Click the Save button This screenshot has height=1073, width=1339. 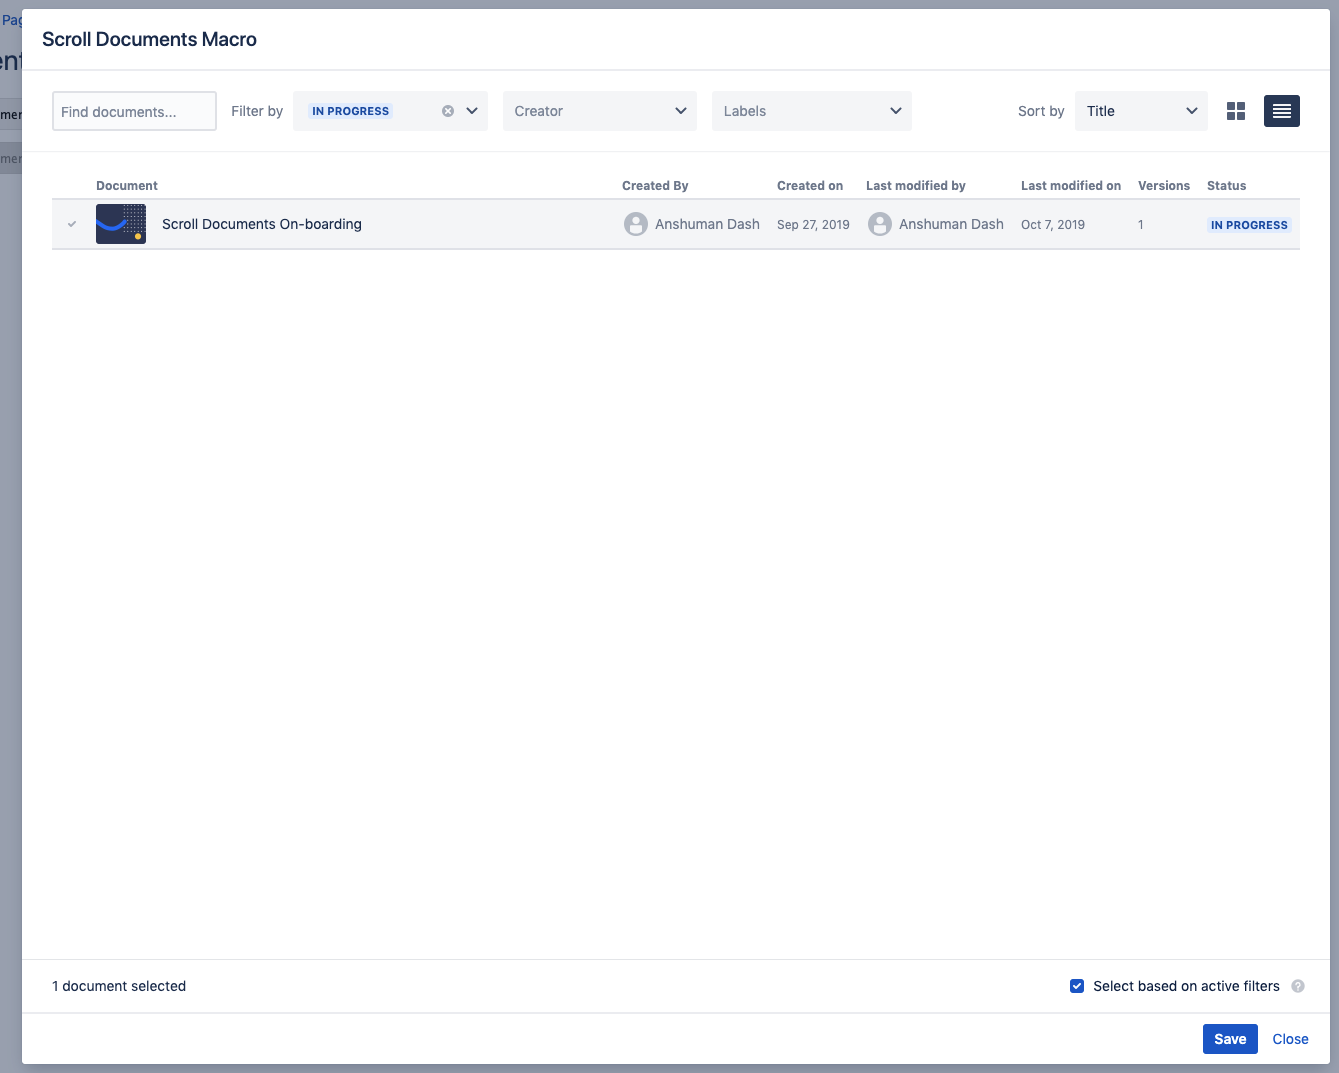point(1229,1039)
